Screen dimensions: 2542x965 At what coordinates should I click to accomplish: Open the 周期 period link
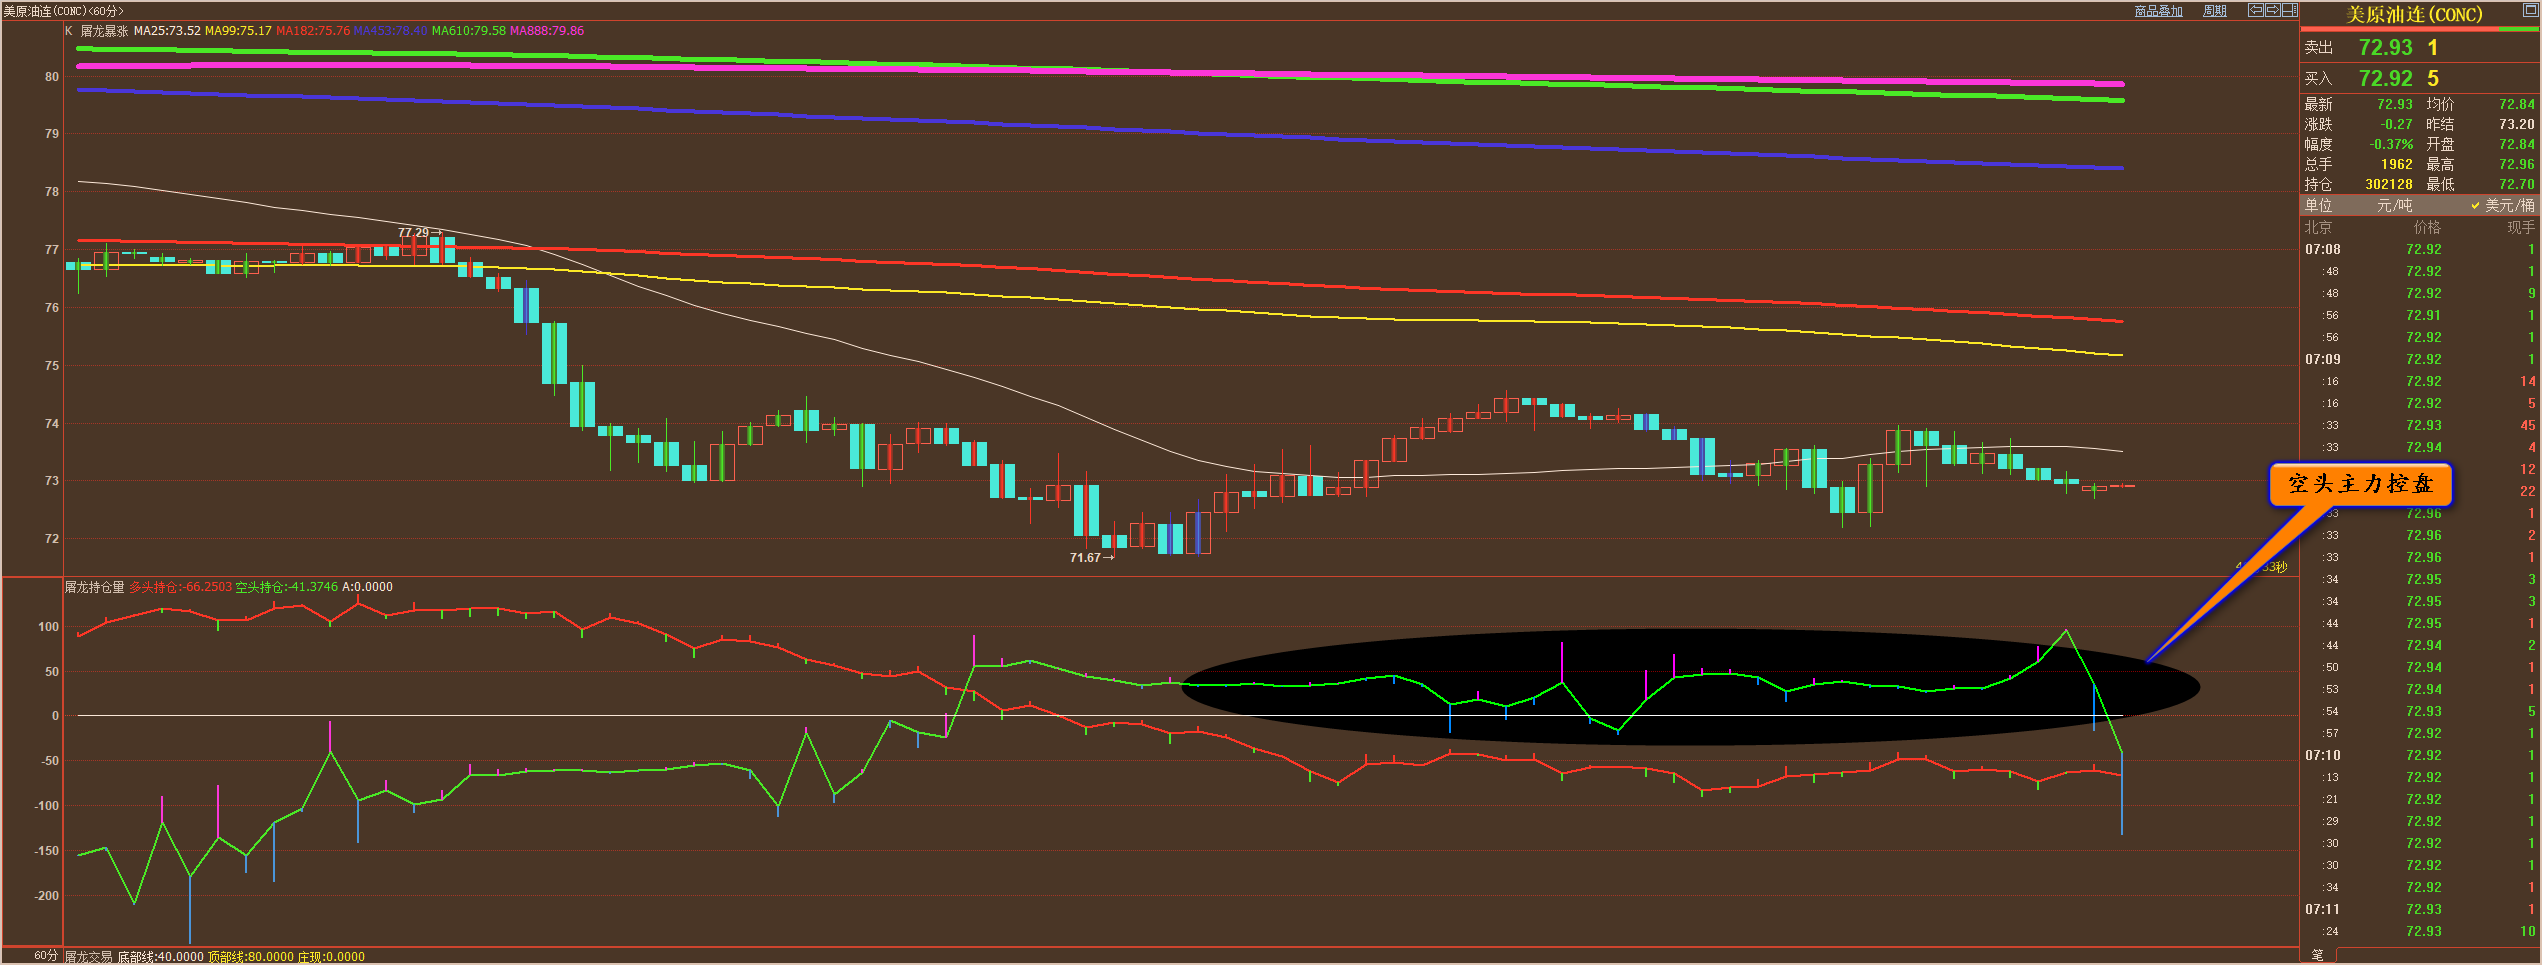pos(2215,11)
